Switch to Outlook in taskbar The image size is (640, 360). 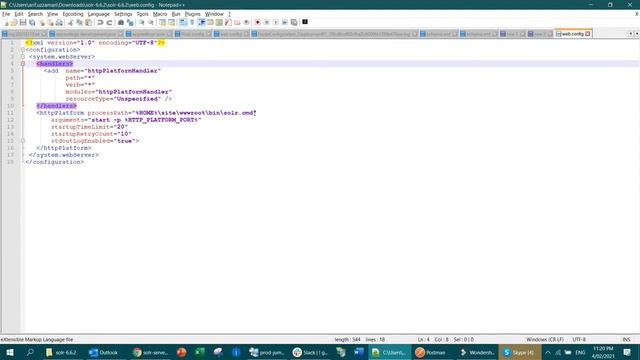104,352
